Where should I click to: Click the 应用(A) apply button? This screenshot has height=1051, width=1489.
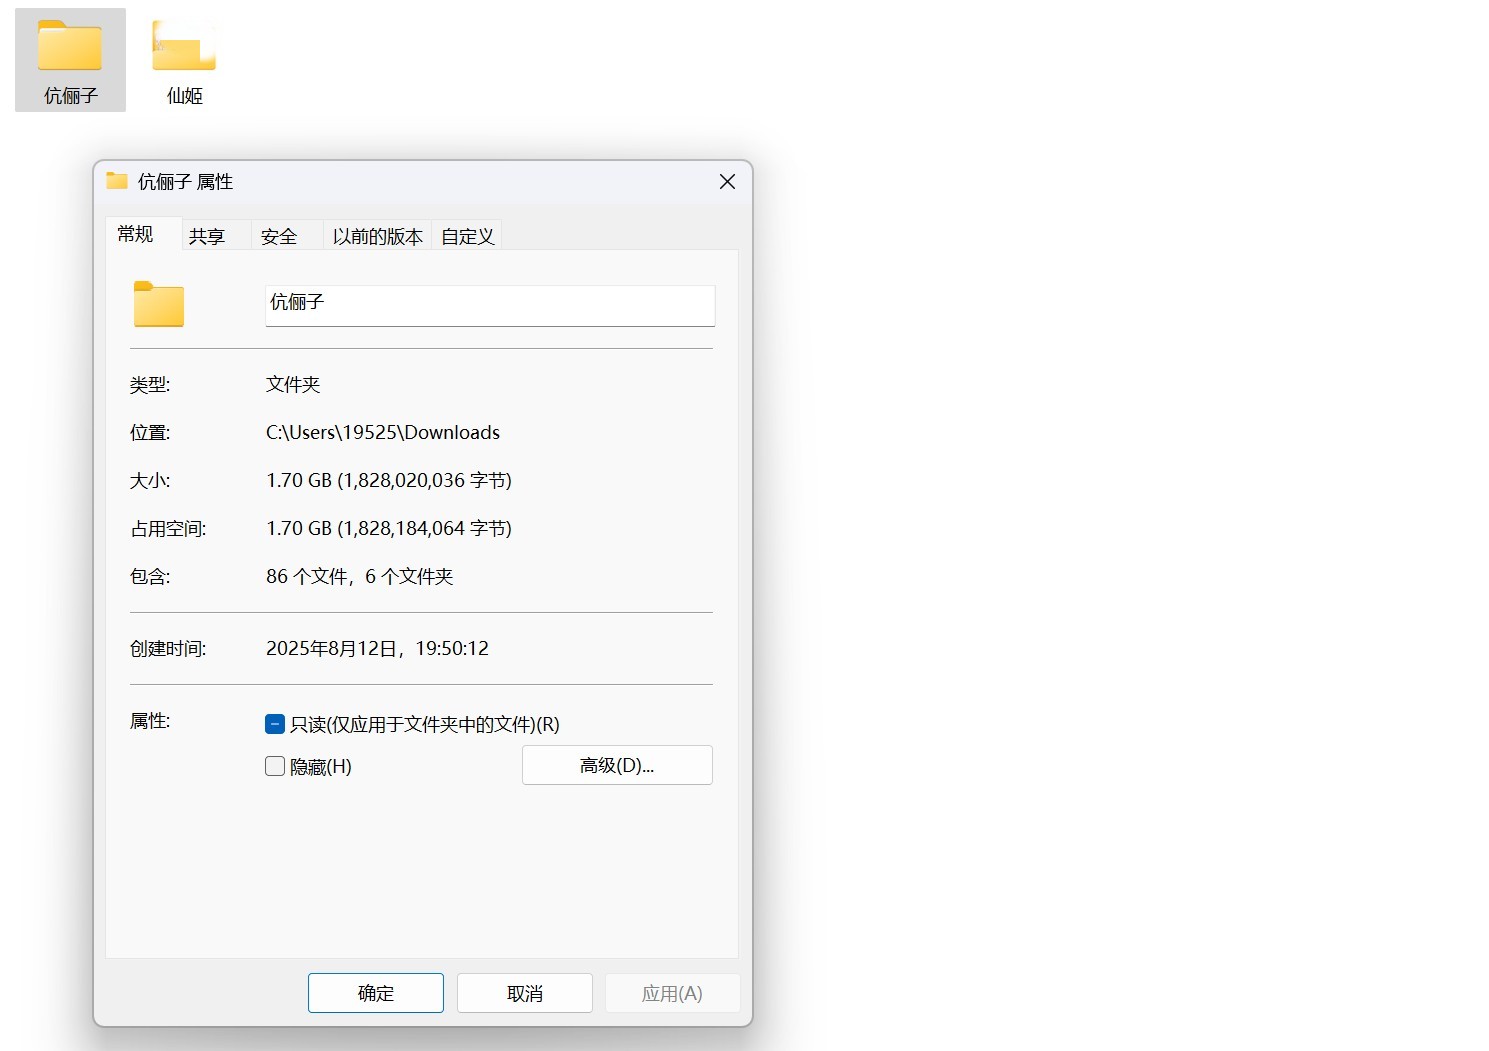click(672, 992)
